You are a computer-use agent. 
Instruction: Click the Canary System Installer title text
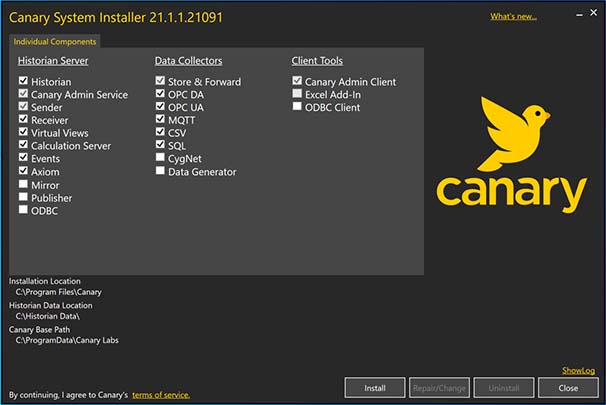point(116,18)
